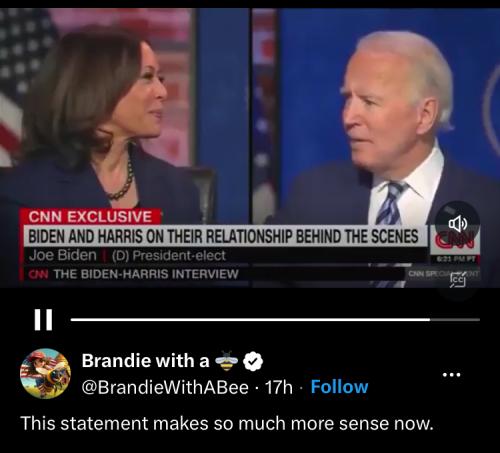Click the headline about relationship behind the scenes
Screen dimensions: 500x453
coord(223,236)
